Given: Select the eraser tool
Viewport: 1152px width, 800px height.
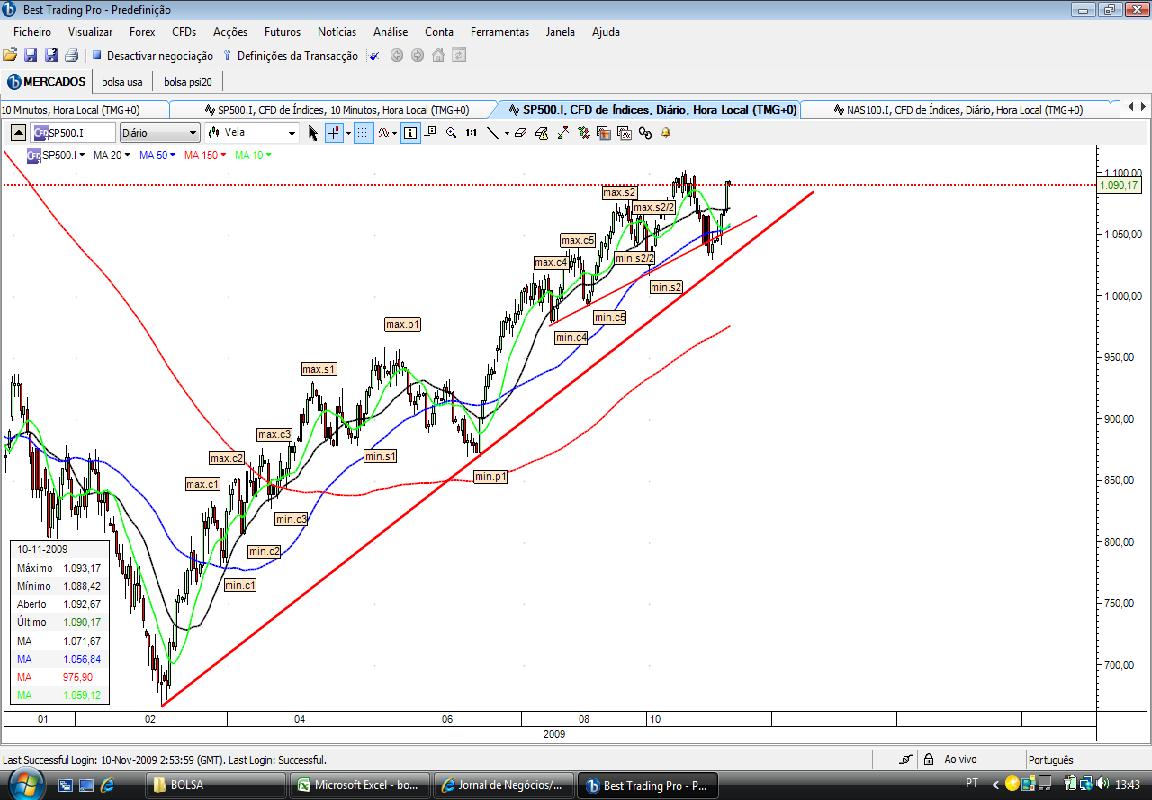Looking at the screenshot, I should [521, 133].
